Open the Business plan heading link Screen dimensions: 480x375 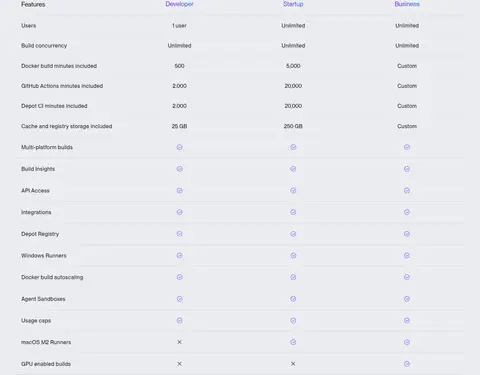407,4
